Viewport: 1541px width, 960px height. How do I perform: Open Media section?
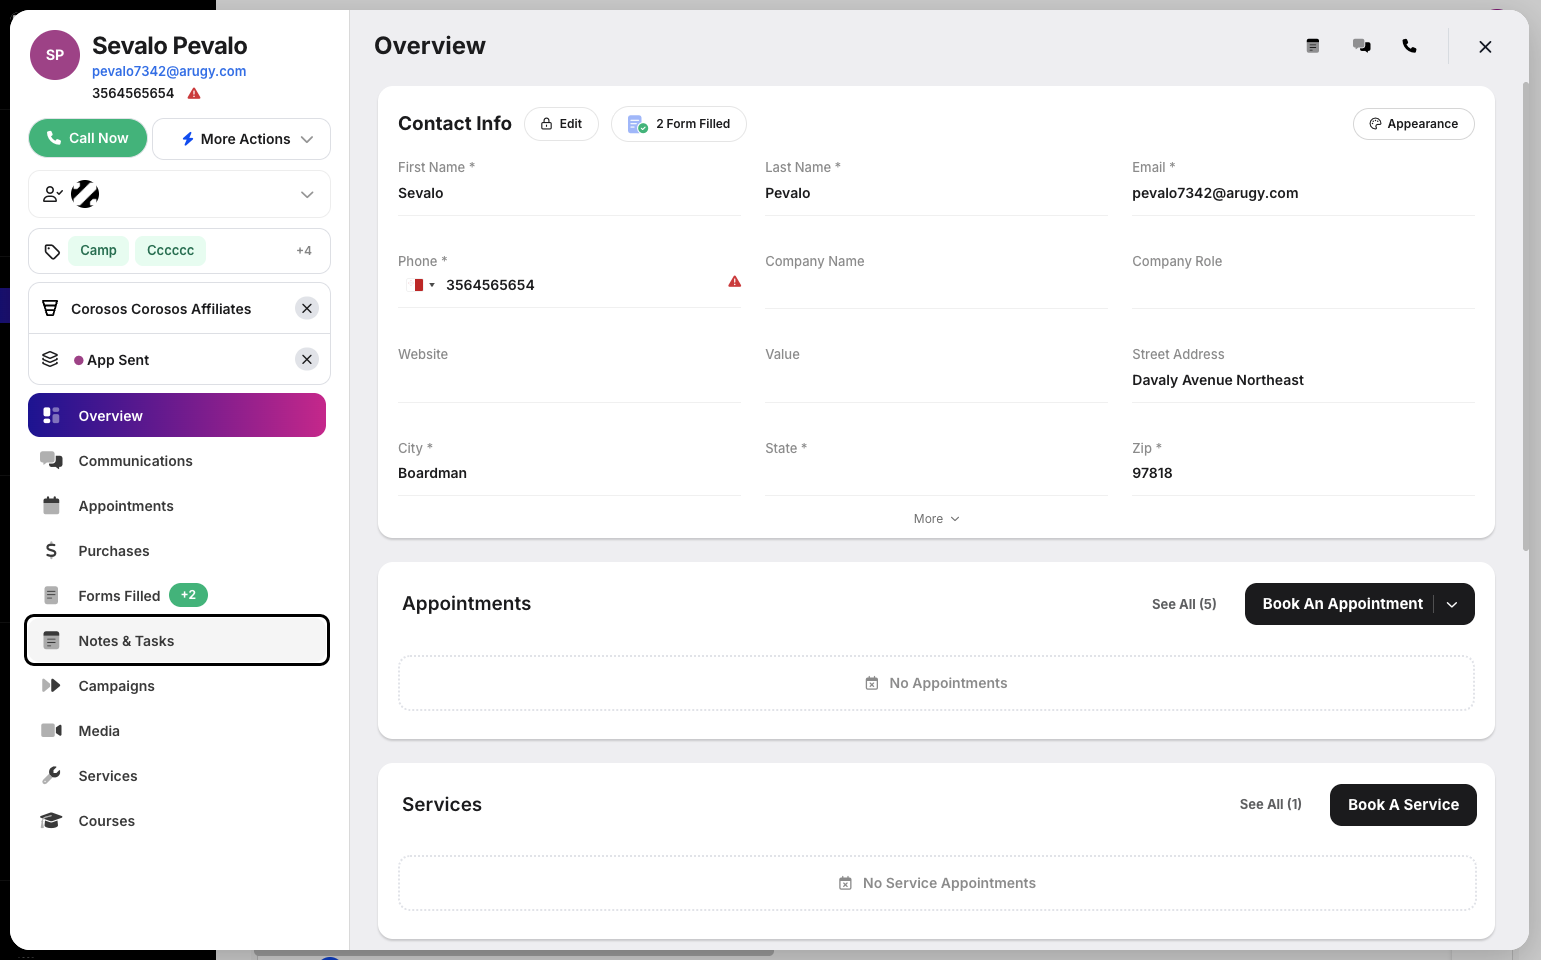[177, 731]
